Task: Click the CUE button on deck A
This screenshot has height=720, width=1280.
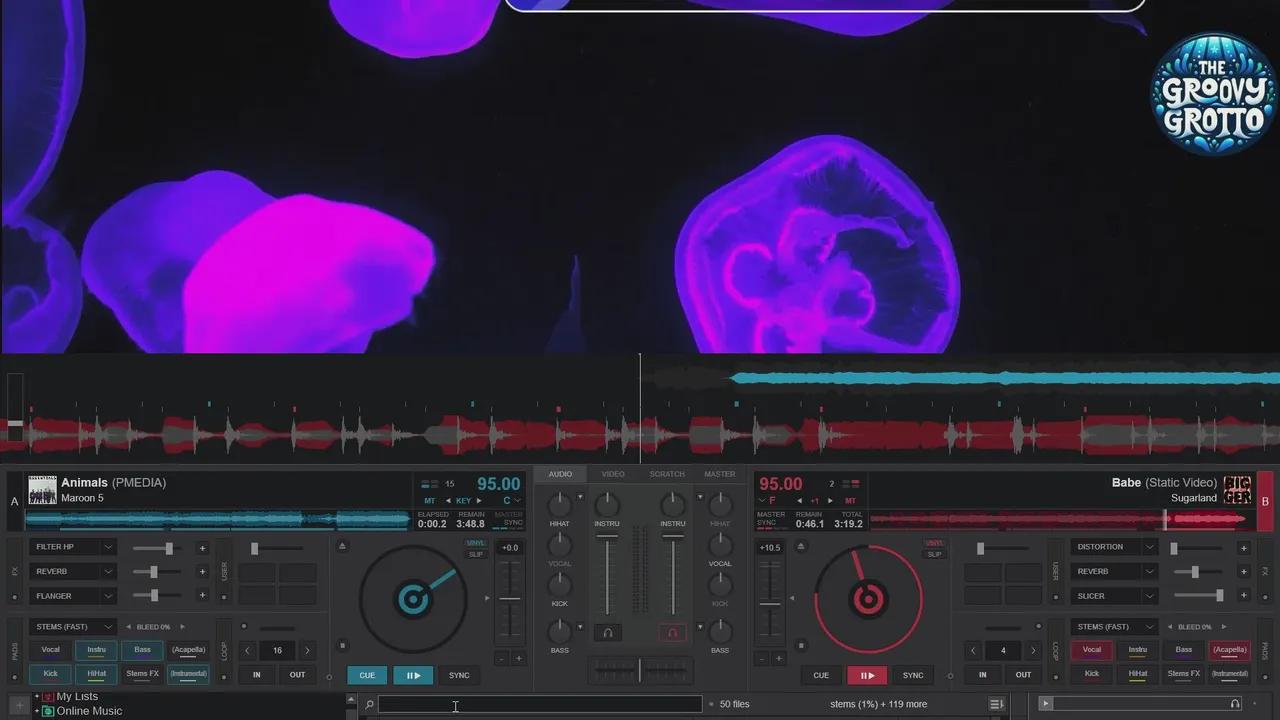Action: [367, 675]
